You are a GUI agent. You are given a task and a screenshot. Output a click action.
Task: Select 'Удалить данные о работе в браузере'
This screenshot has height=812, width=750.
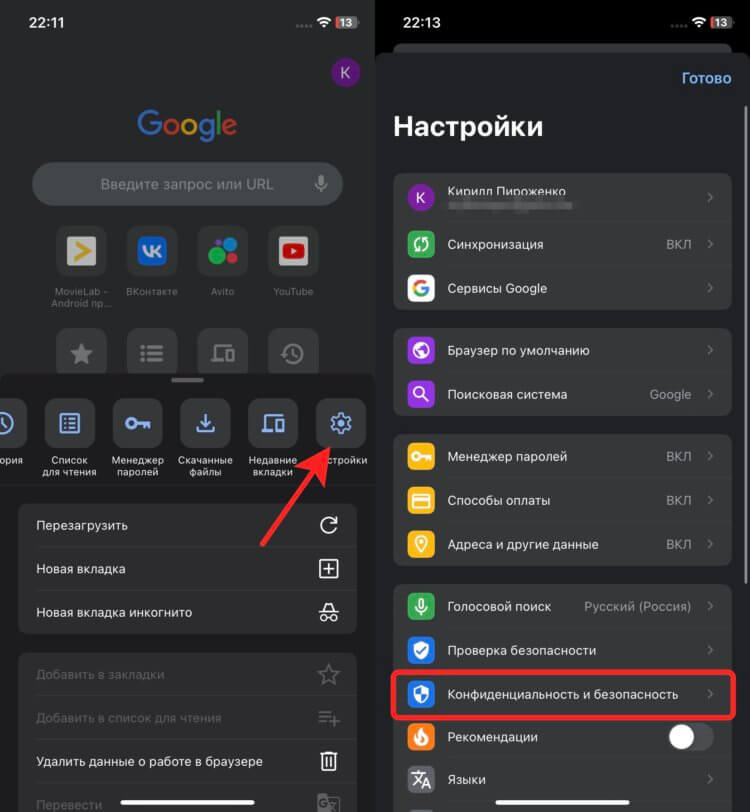(x=188, y=761)
